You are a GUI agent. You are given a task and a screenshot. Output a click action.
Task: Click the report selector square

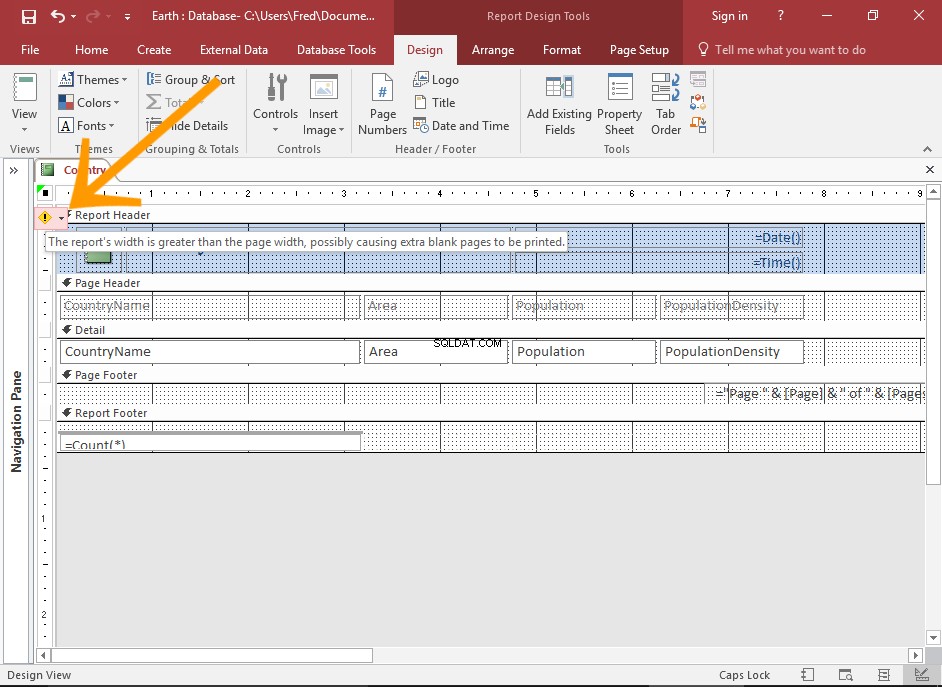point(45,193)
